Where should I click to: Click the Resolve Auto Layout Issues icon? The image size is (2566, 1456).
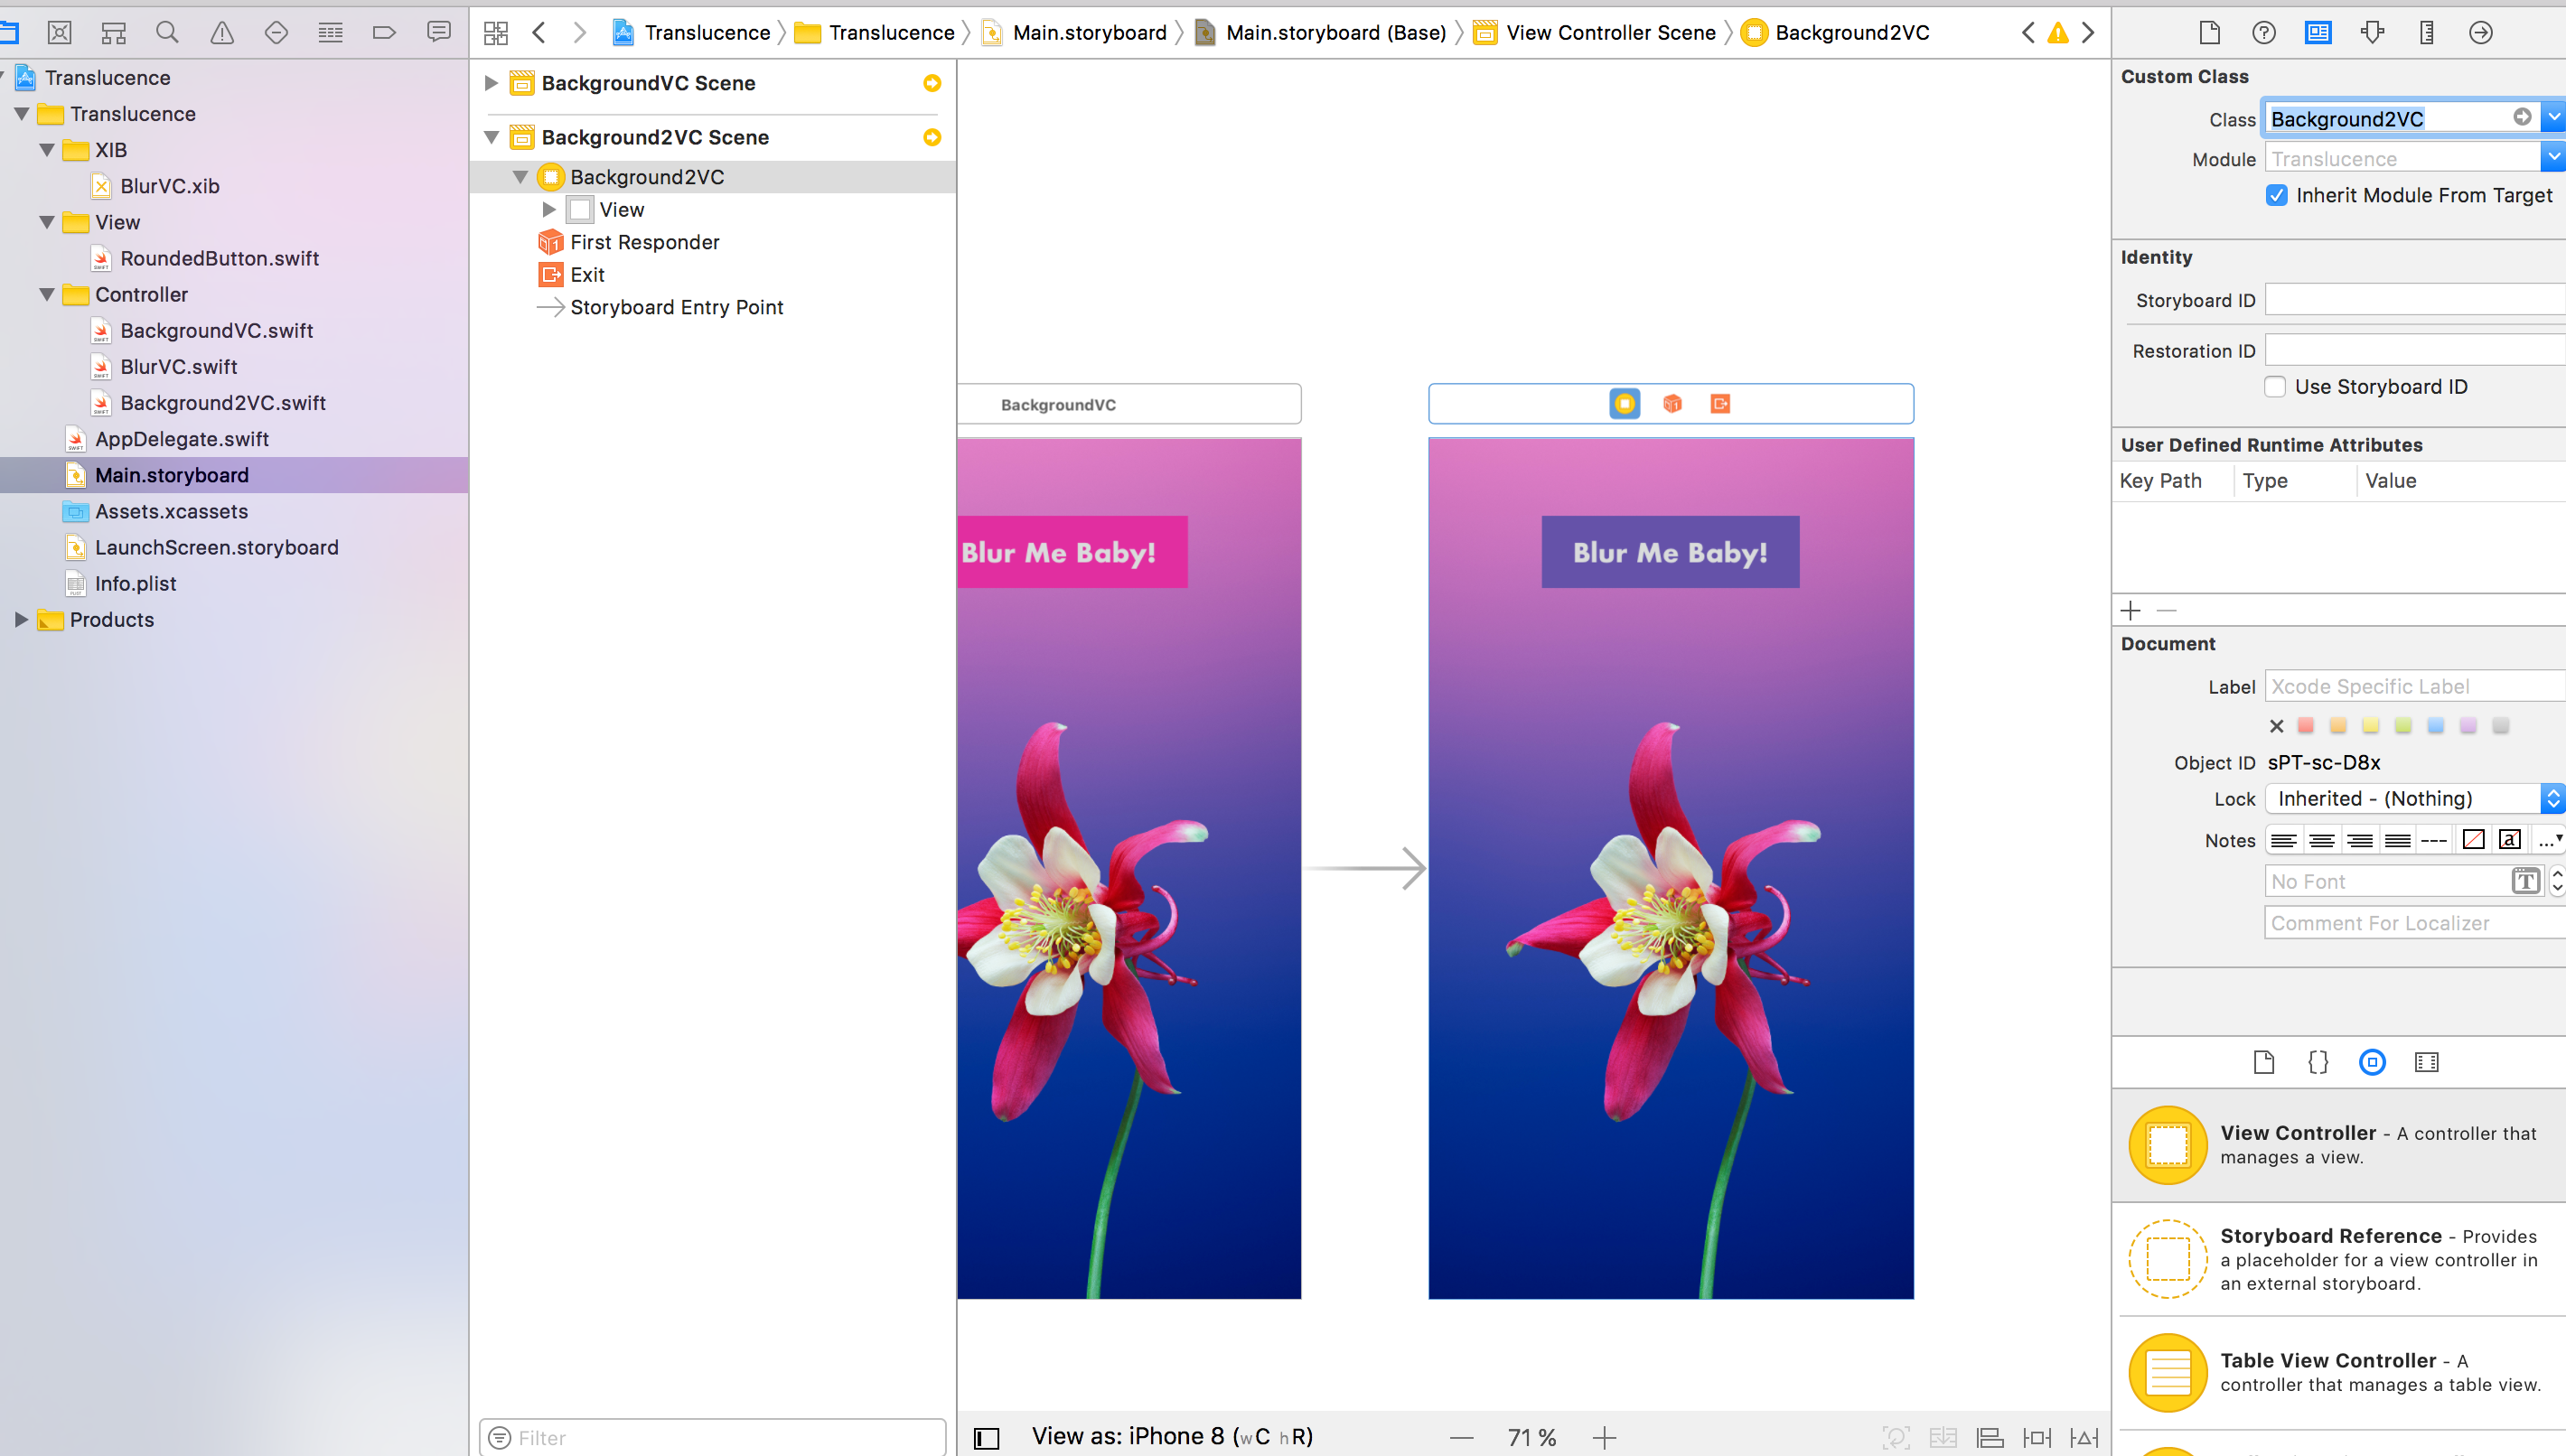tap(2084, 1437)
